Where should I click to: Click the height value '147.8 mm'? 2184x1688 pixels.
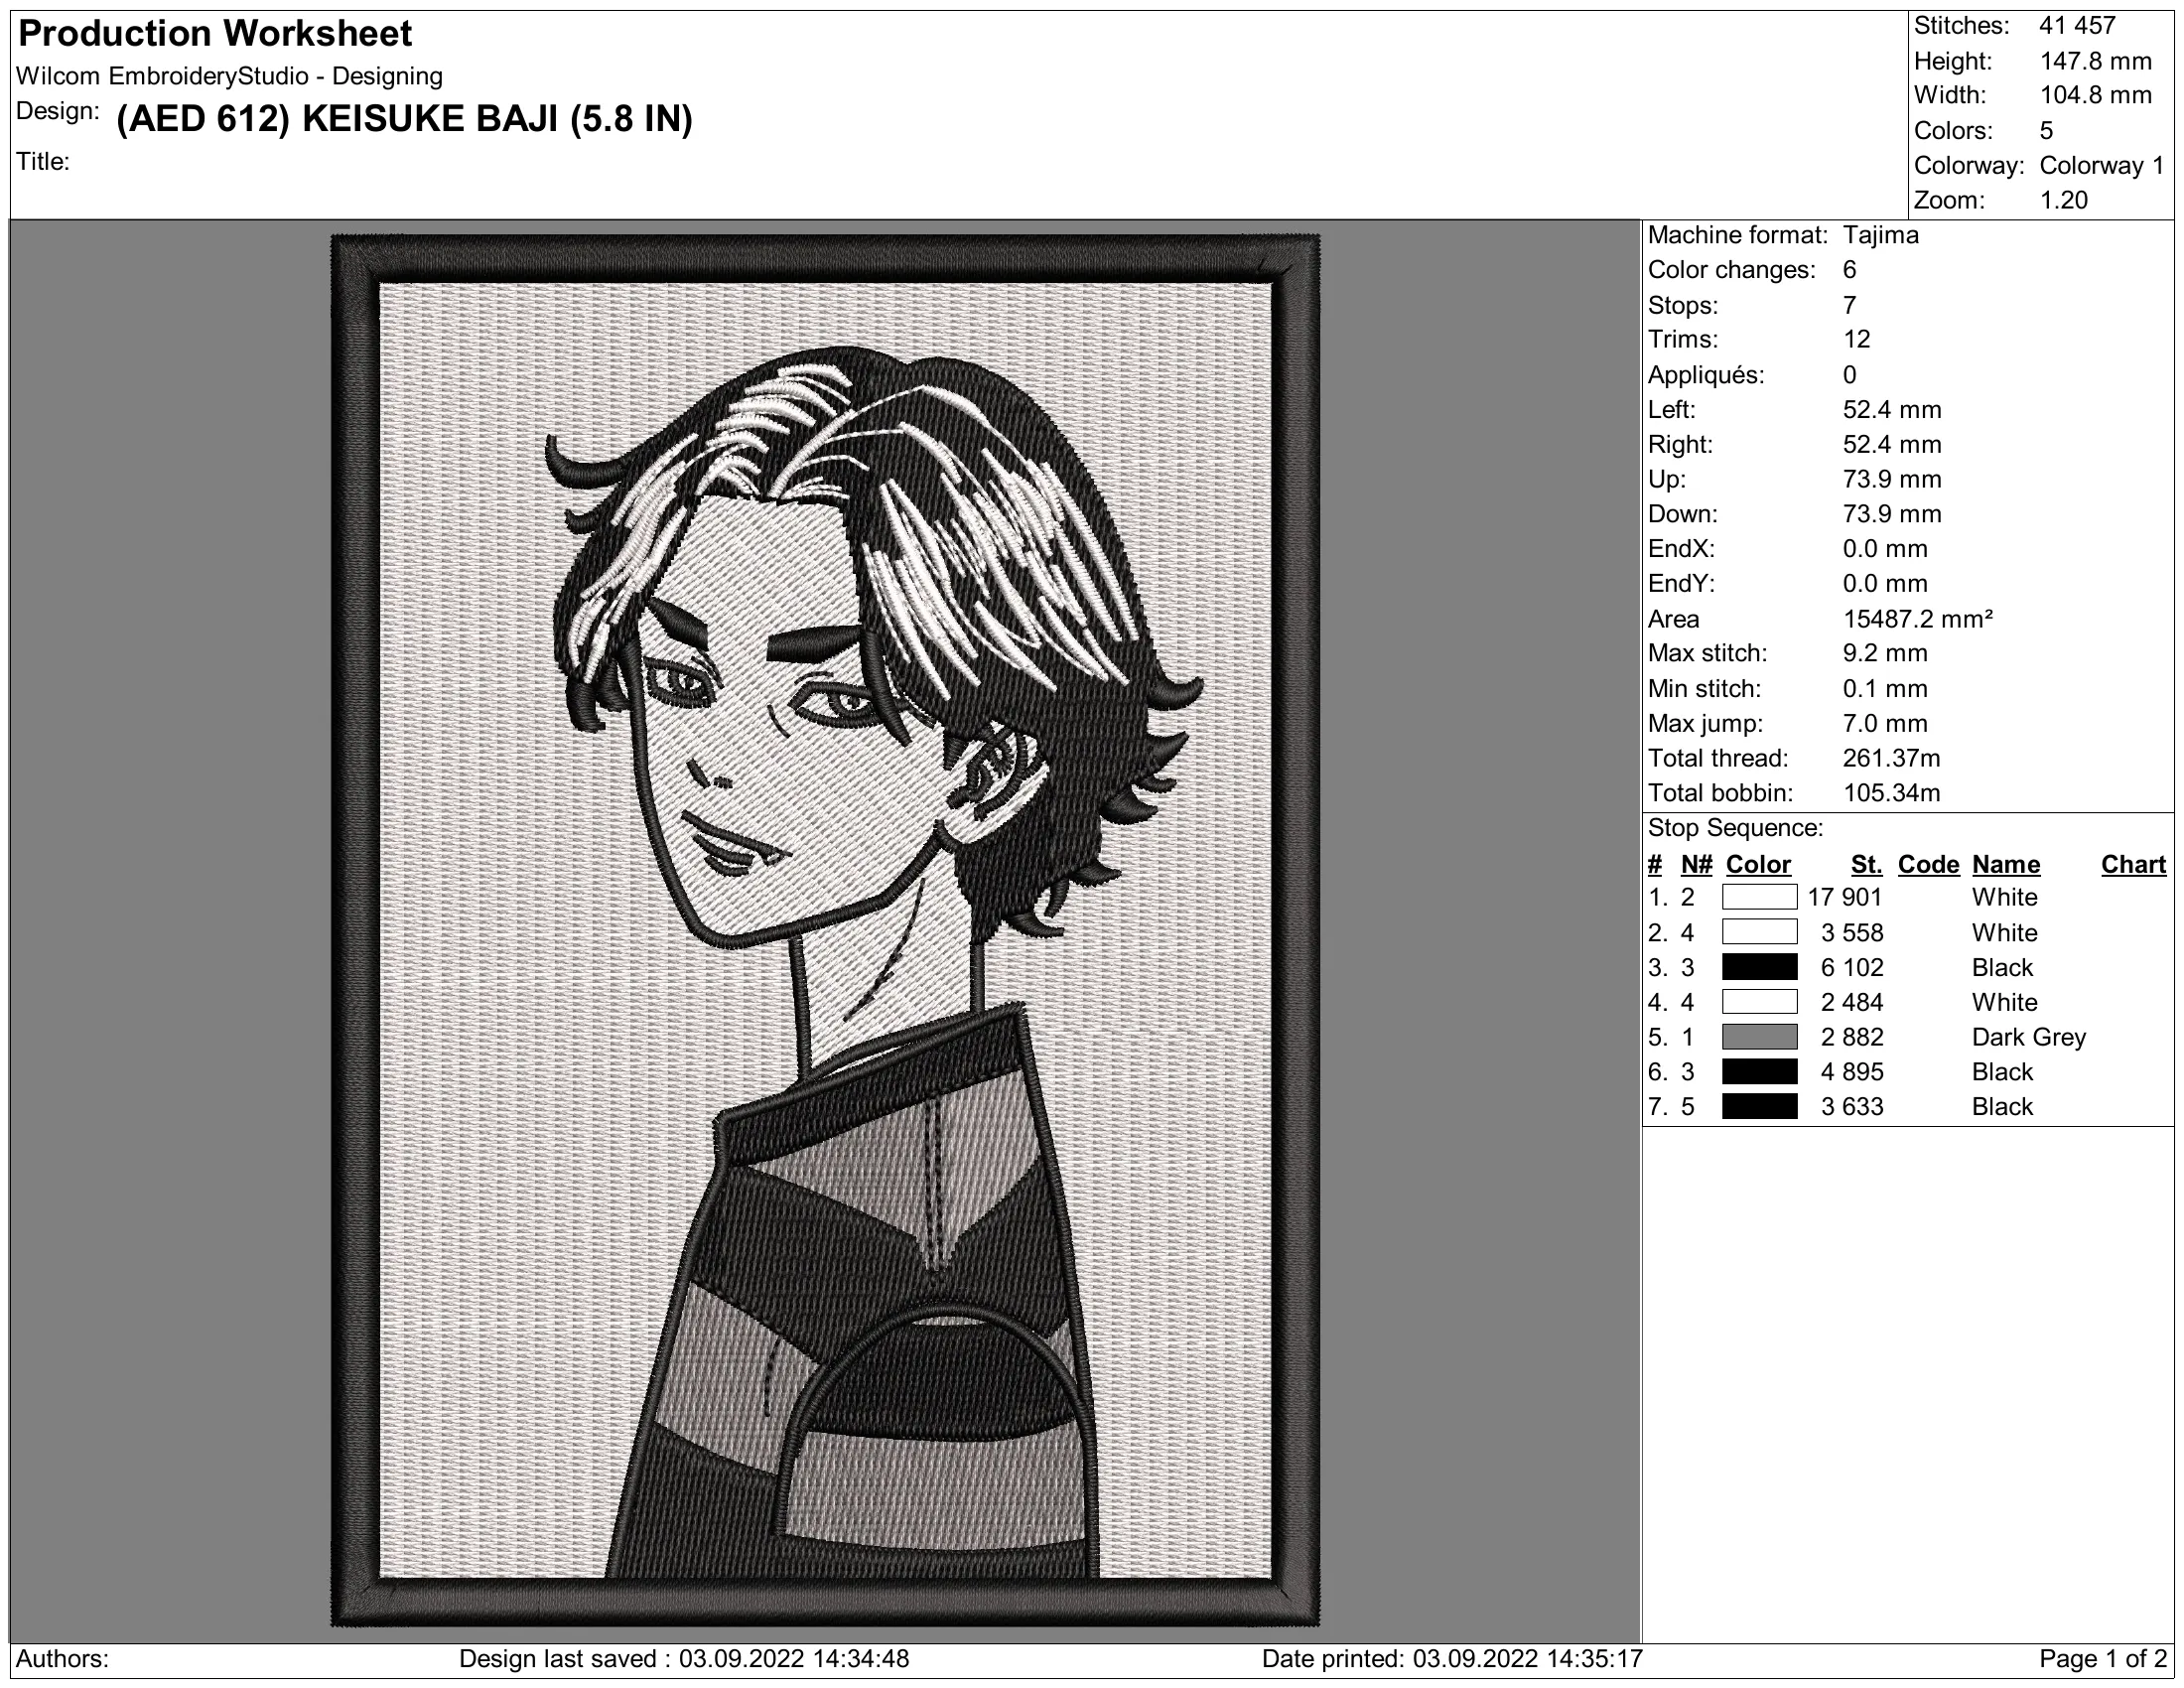2095,61
